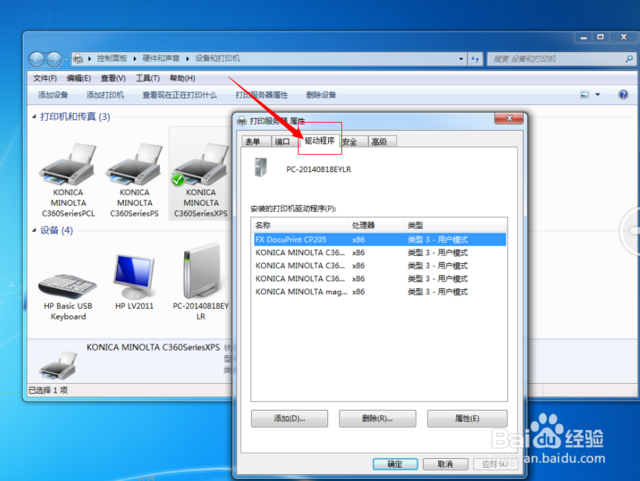The width and height of the screenshot is (640, 481).
Task: Switch to the 表单 tab
Action: click(256, 141)
